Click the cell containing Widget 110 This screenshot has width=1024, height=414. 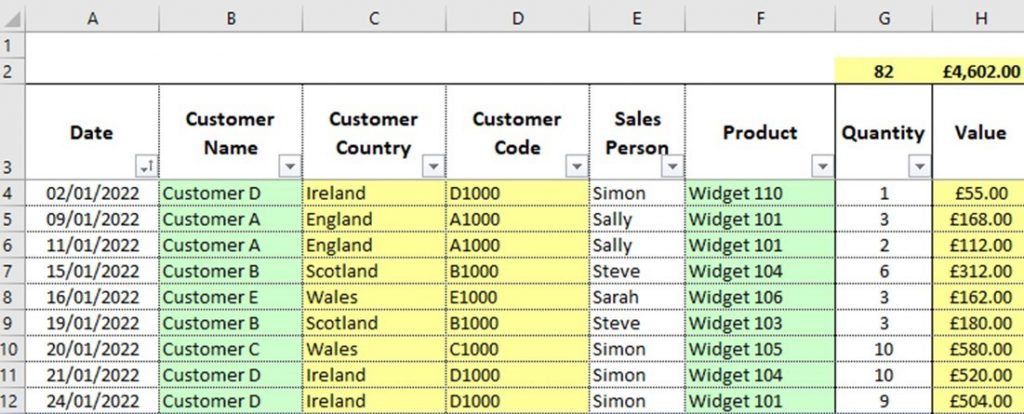[x=760, y=193]
